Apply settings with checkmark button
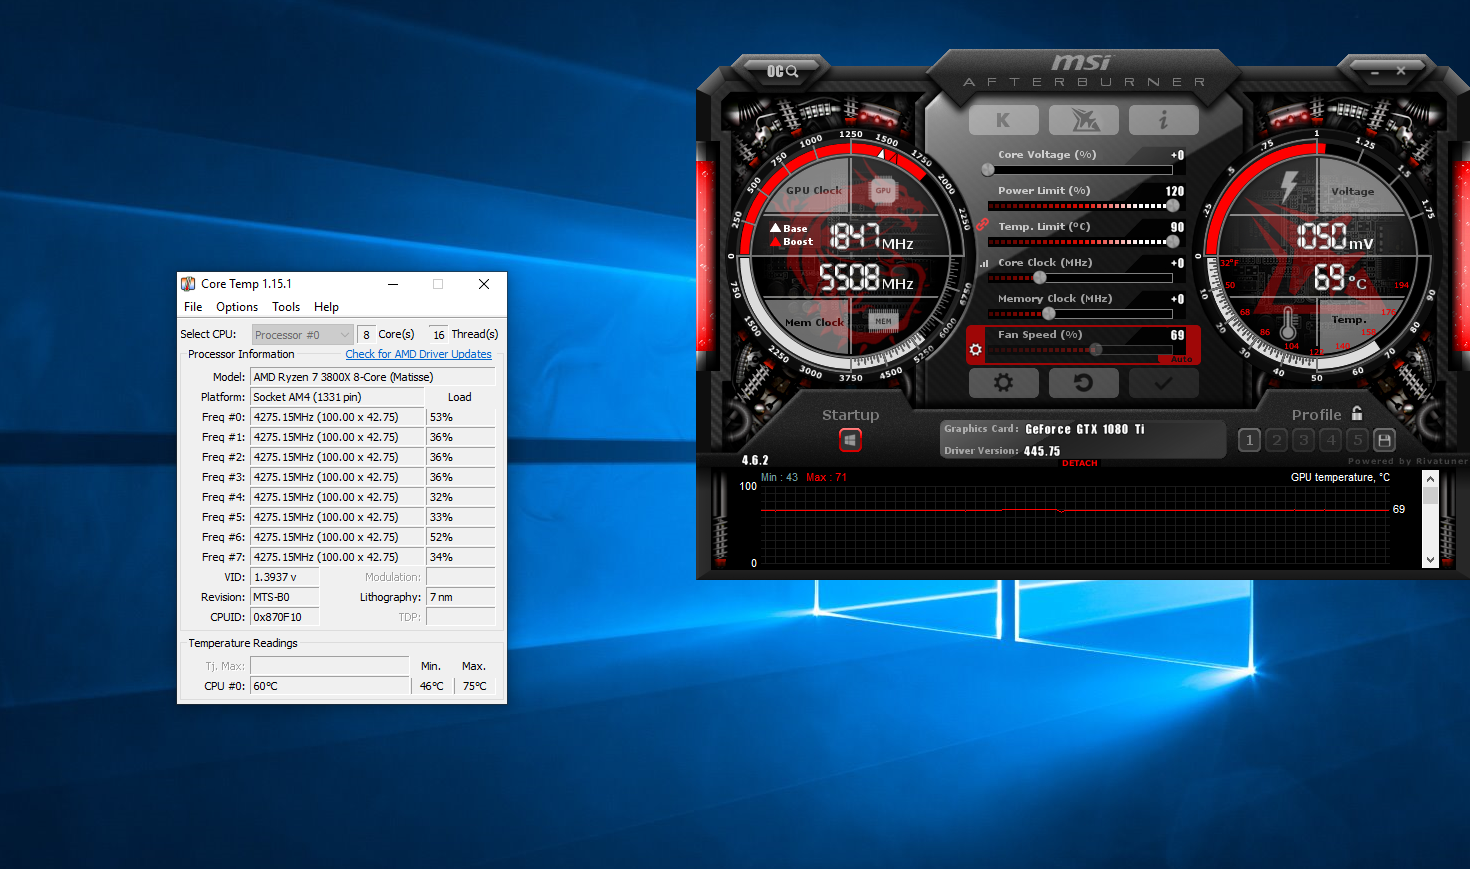The image size is (1470, 869). pyautogui.click(x=1163, y=383)
